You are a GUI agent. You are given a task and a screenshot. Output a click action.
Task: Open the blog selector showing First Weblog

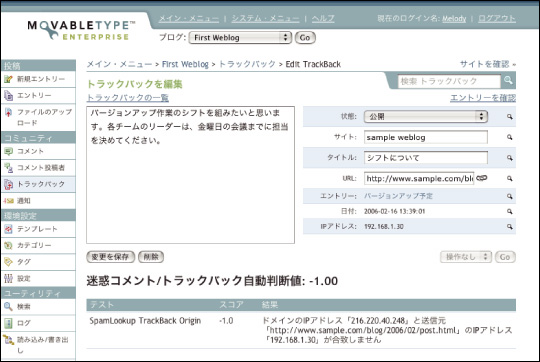tap(240, 38)
